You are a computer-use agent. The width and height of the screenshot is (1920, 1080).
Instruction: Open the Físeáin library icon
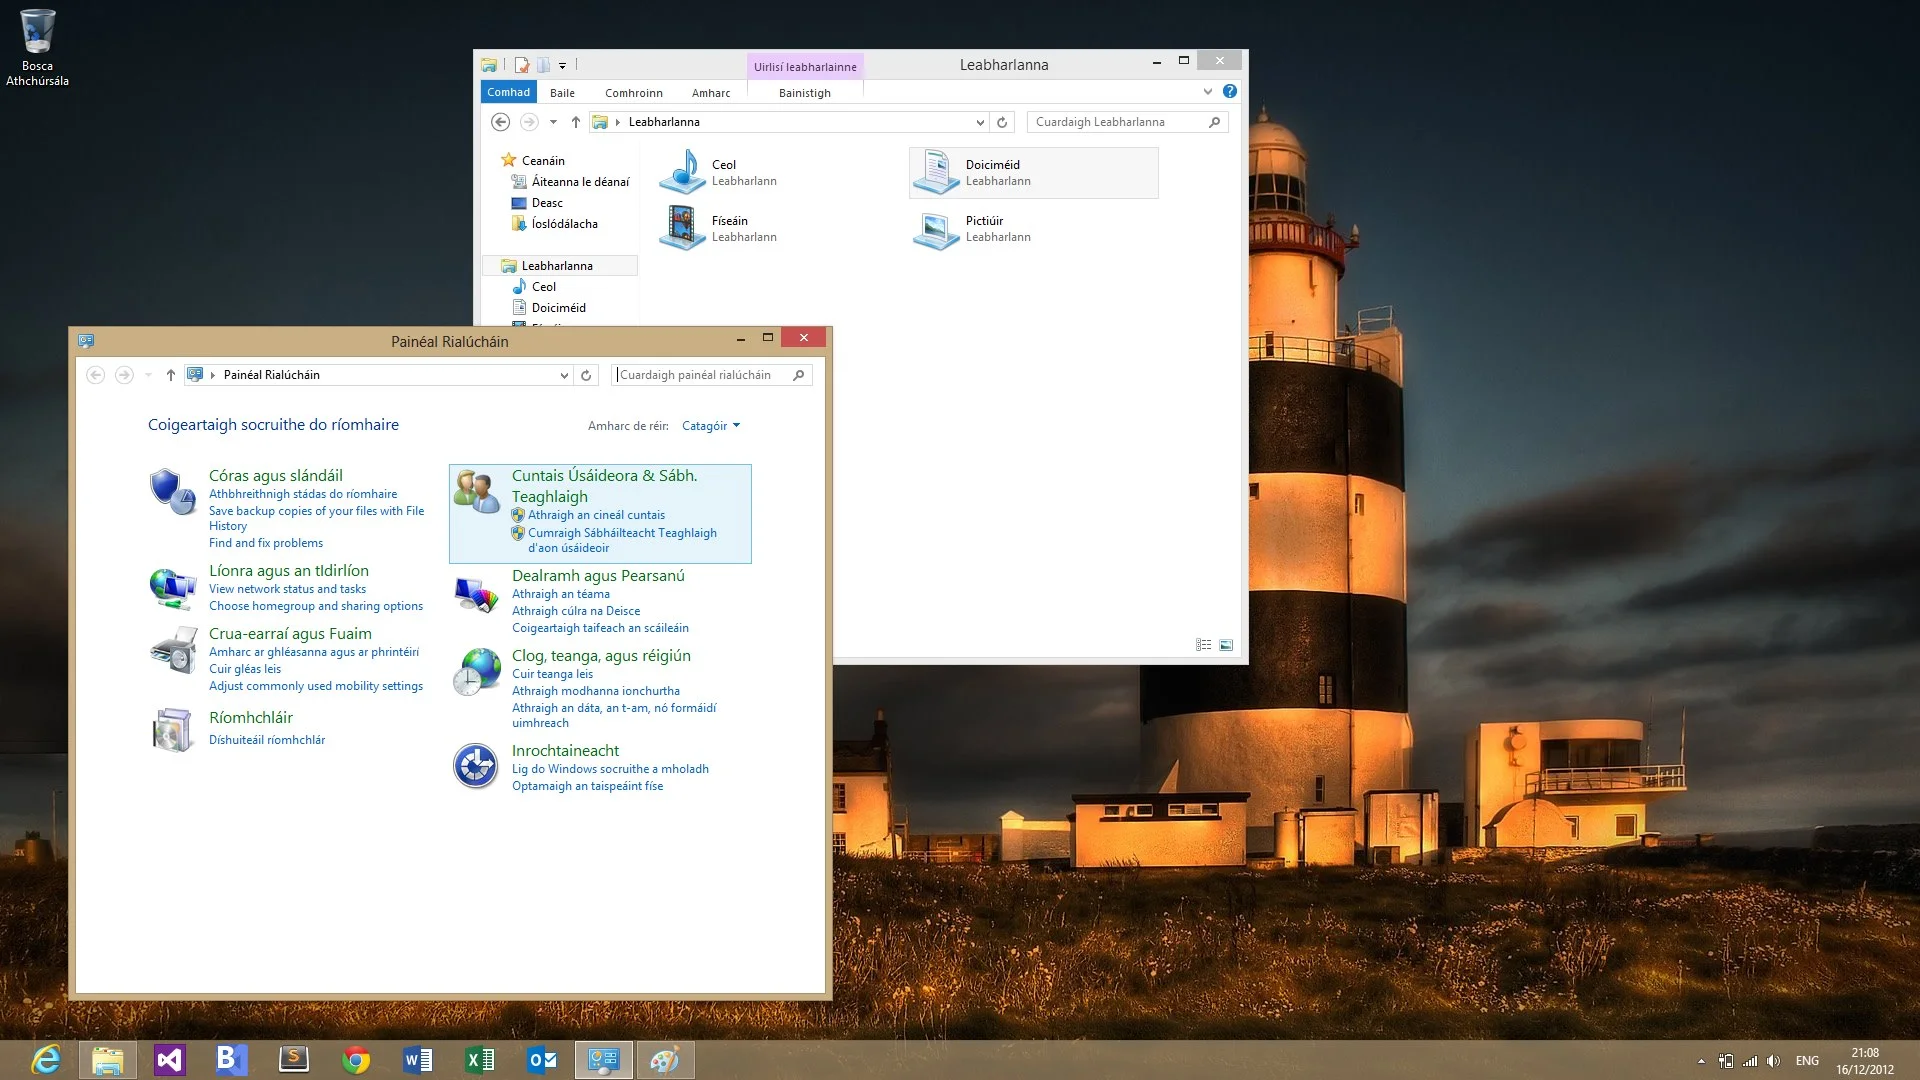coord(683,228)
